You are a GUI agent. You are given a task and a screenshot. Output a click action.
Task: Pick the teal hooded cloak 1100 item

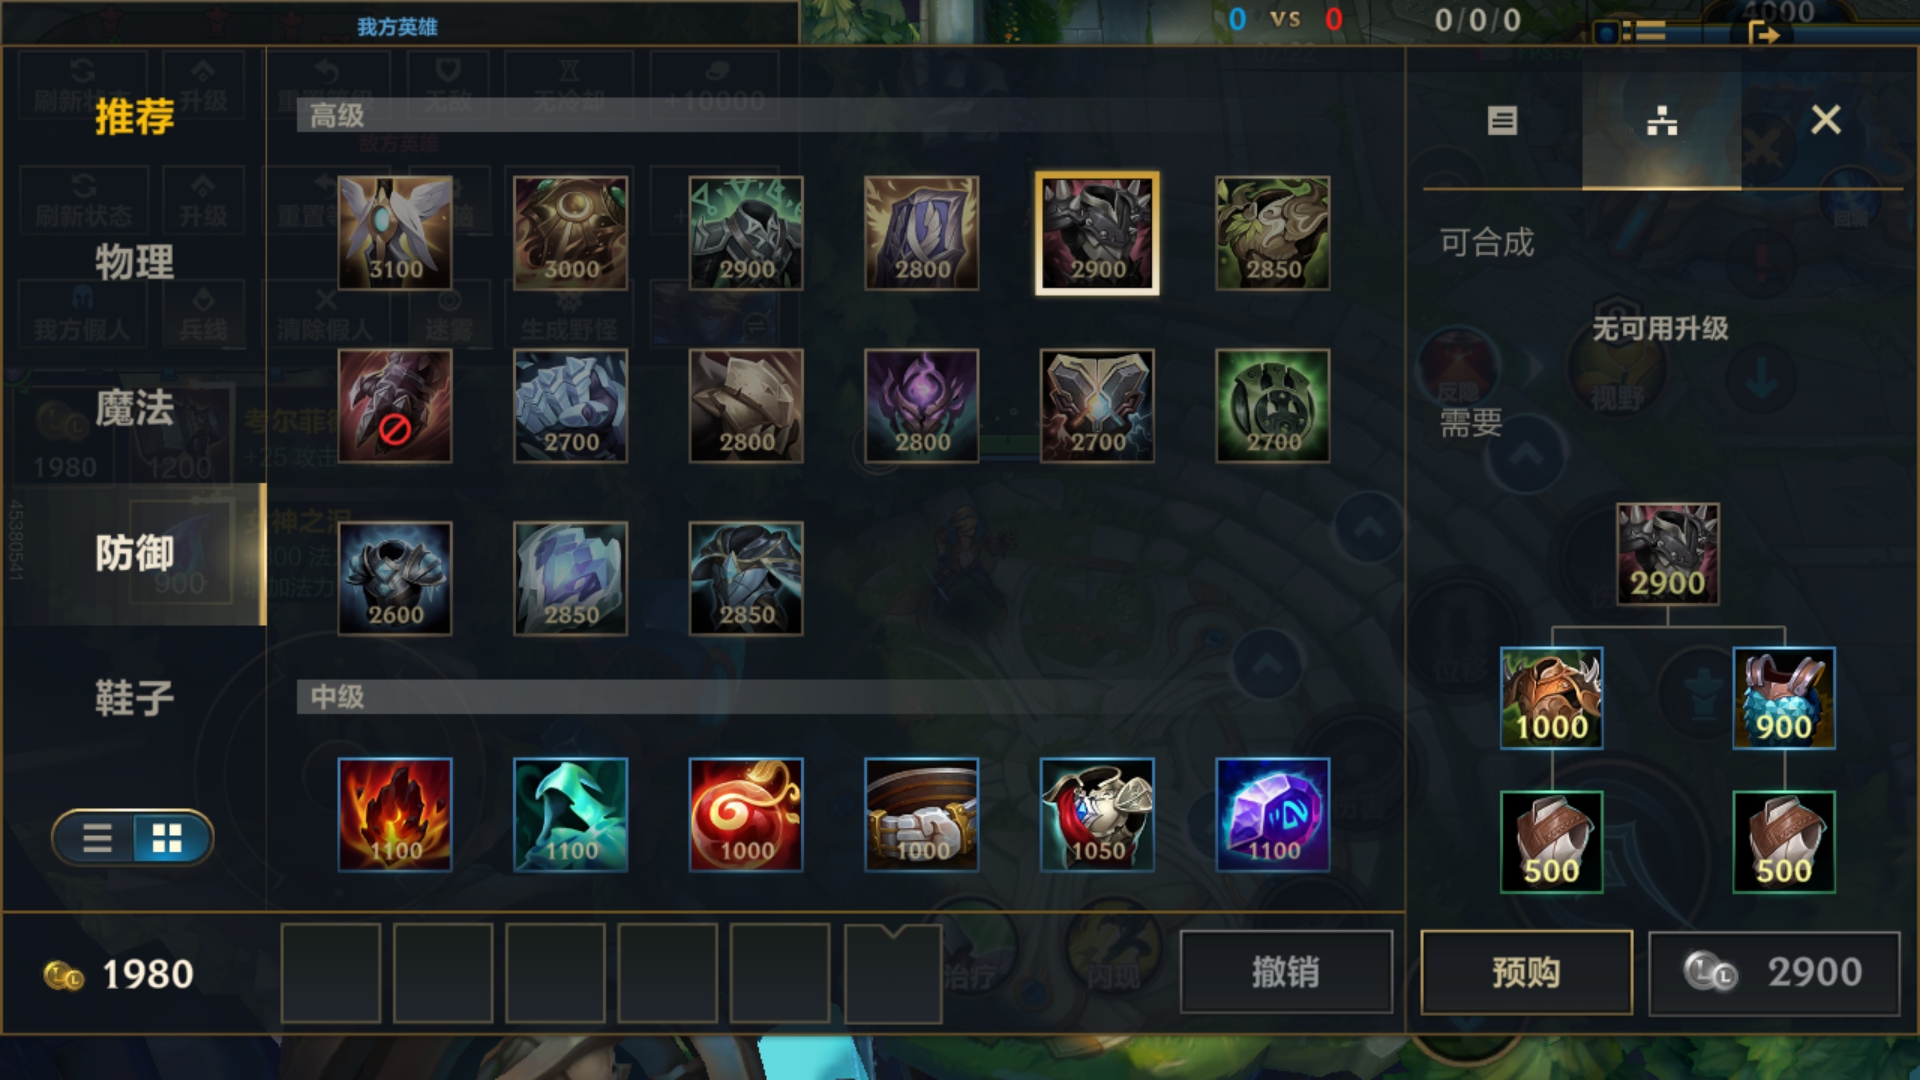click(x=570, y=814)
